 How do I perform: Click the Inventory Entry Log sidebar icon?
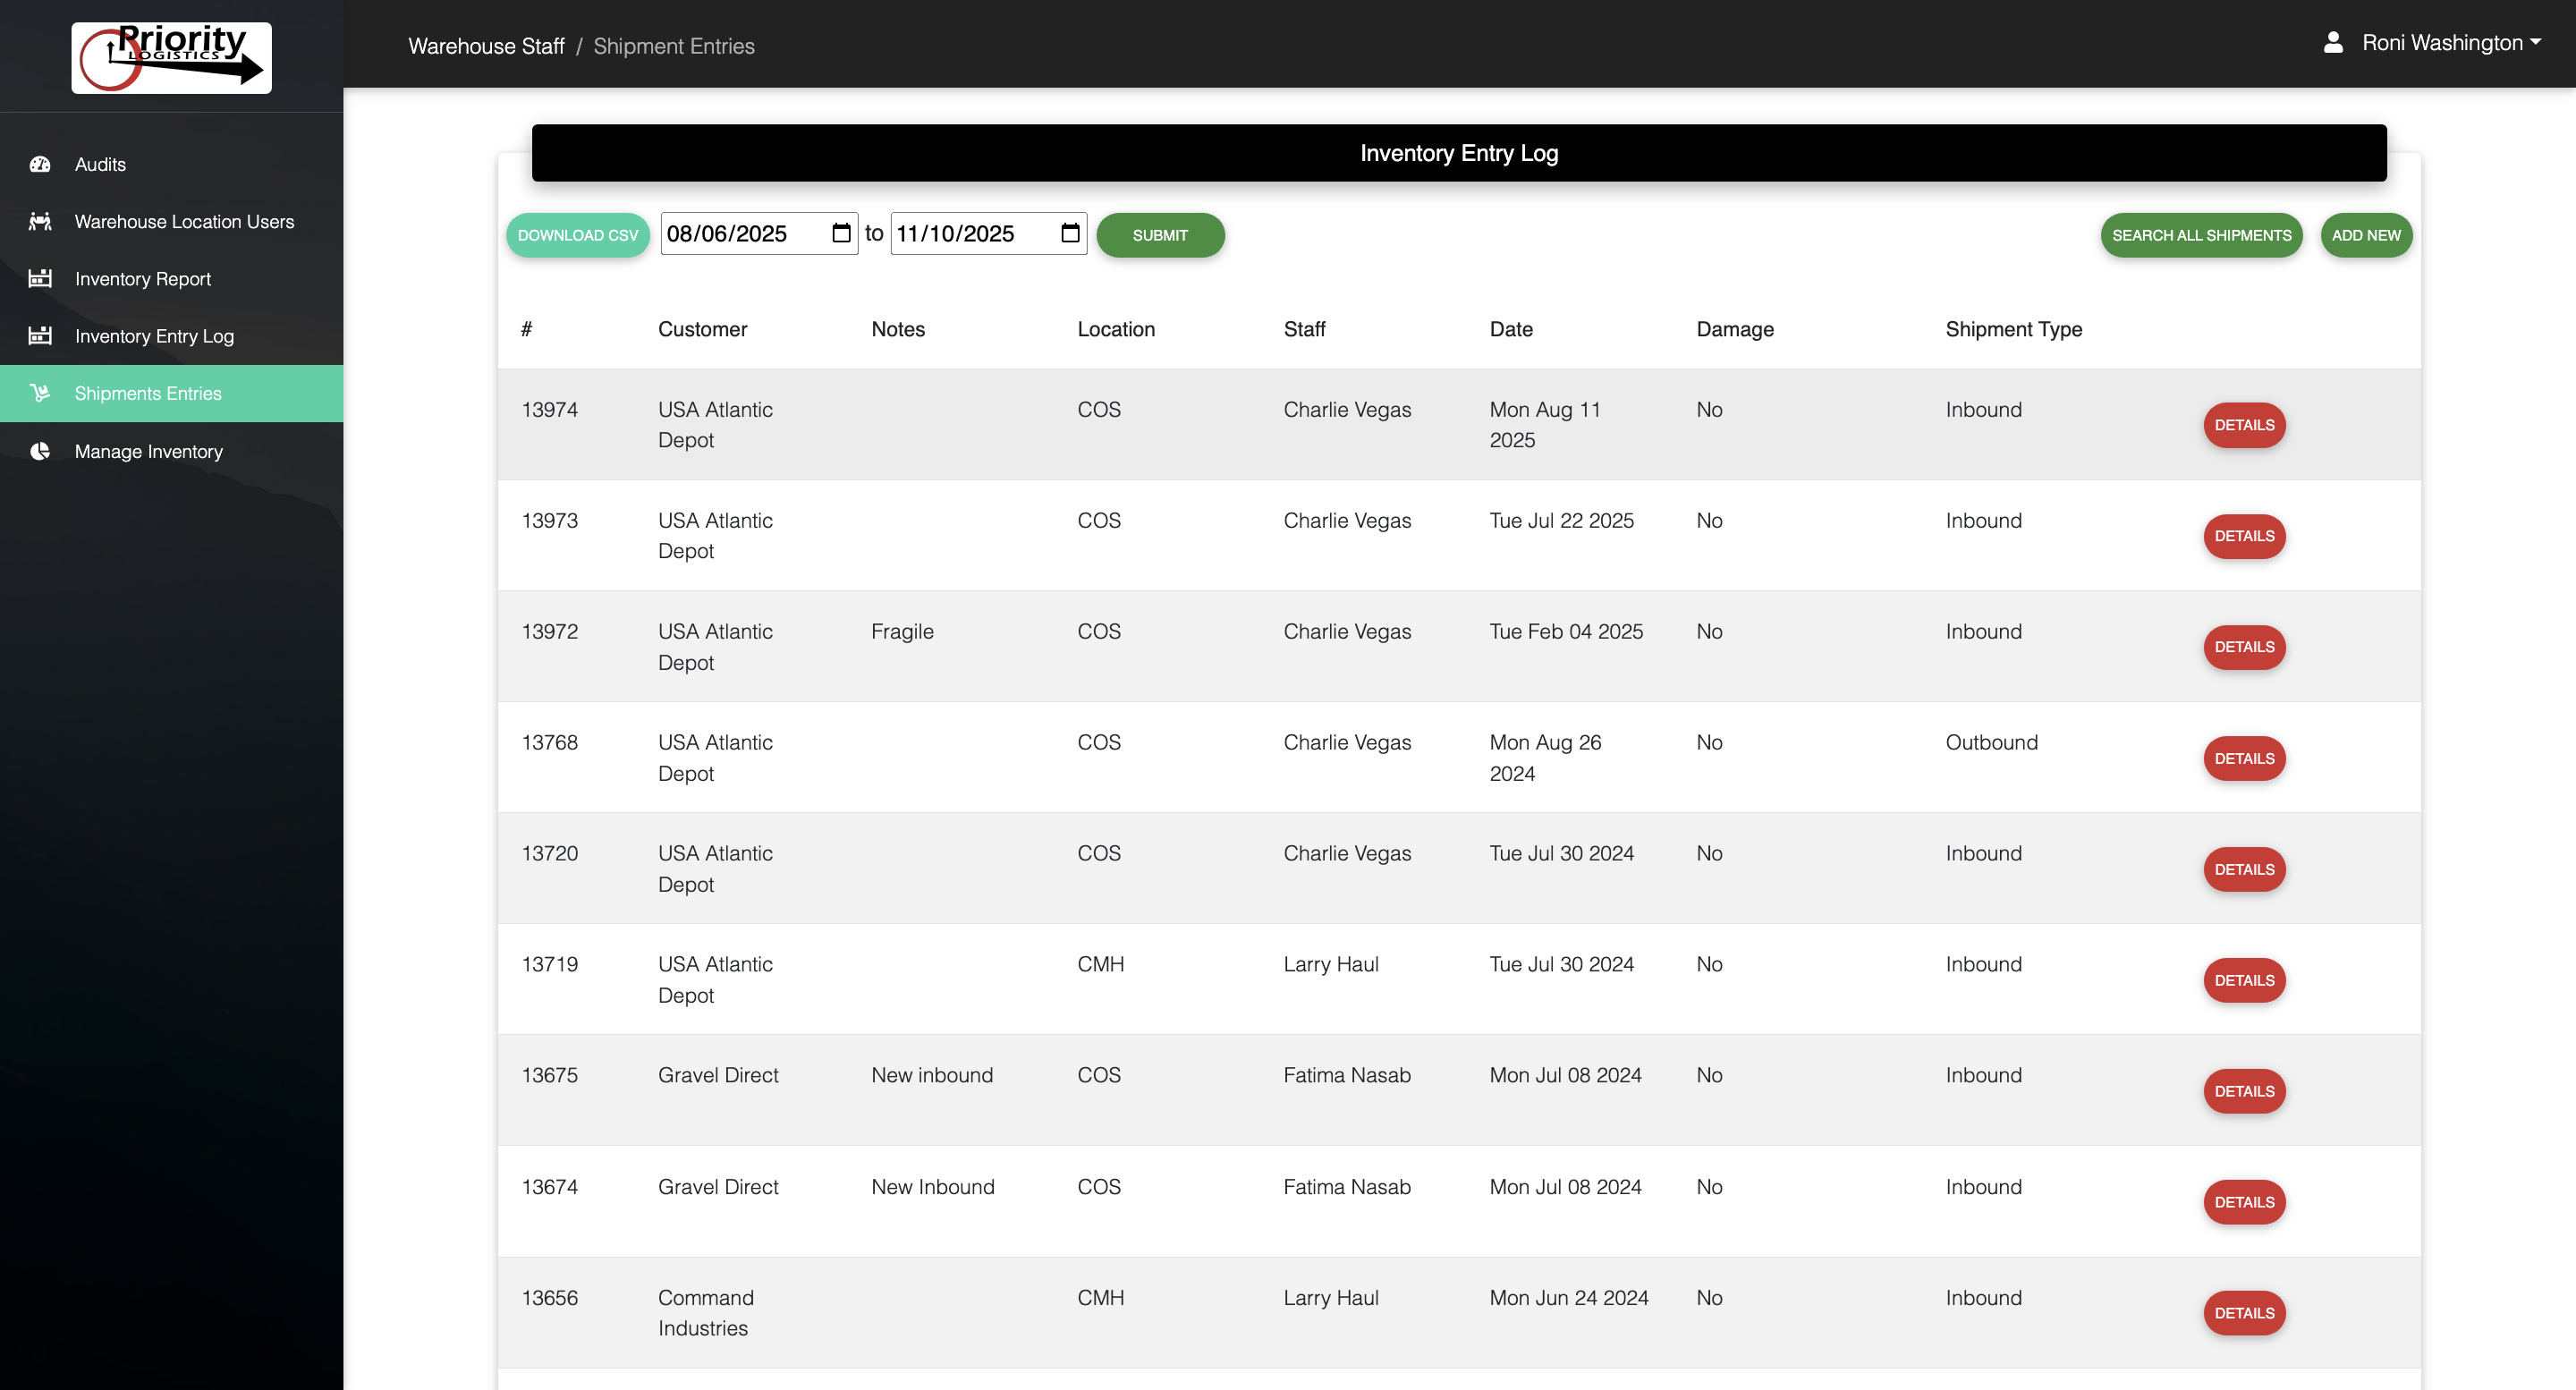click(40, 336)
